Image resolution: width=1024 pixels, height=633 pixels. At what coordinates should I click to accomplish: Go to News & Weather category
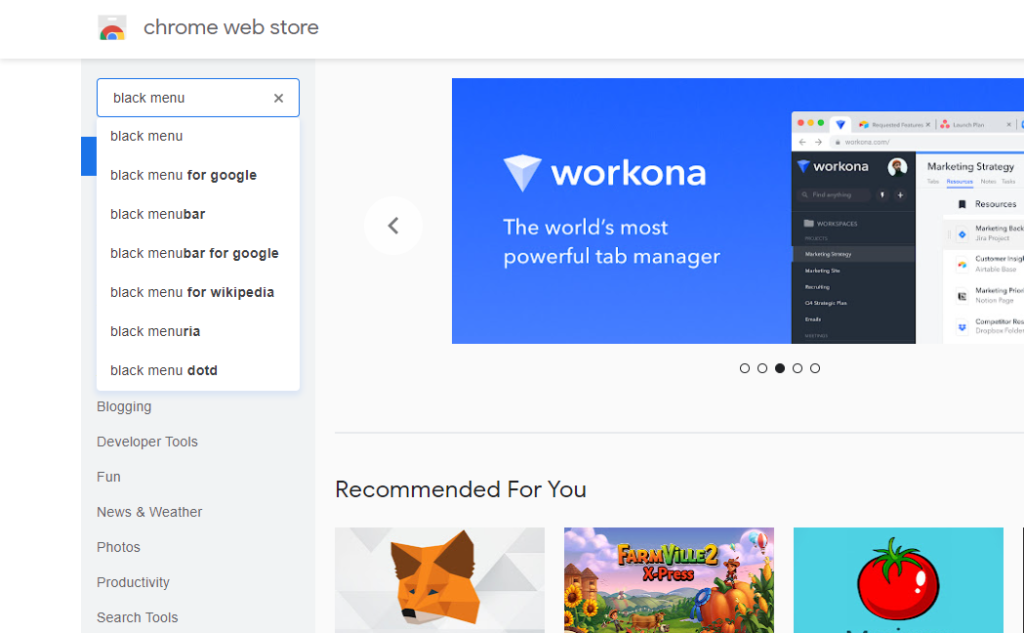tap(149, 512)
